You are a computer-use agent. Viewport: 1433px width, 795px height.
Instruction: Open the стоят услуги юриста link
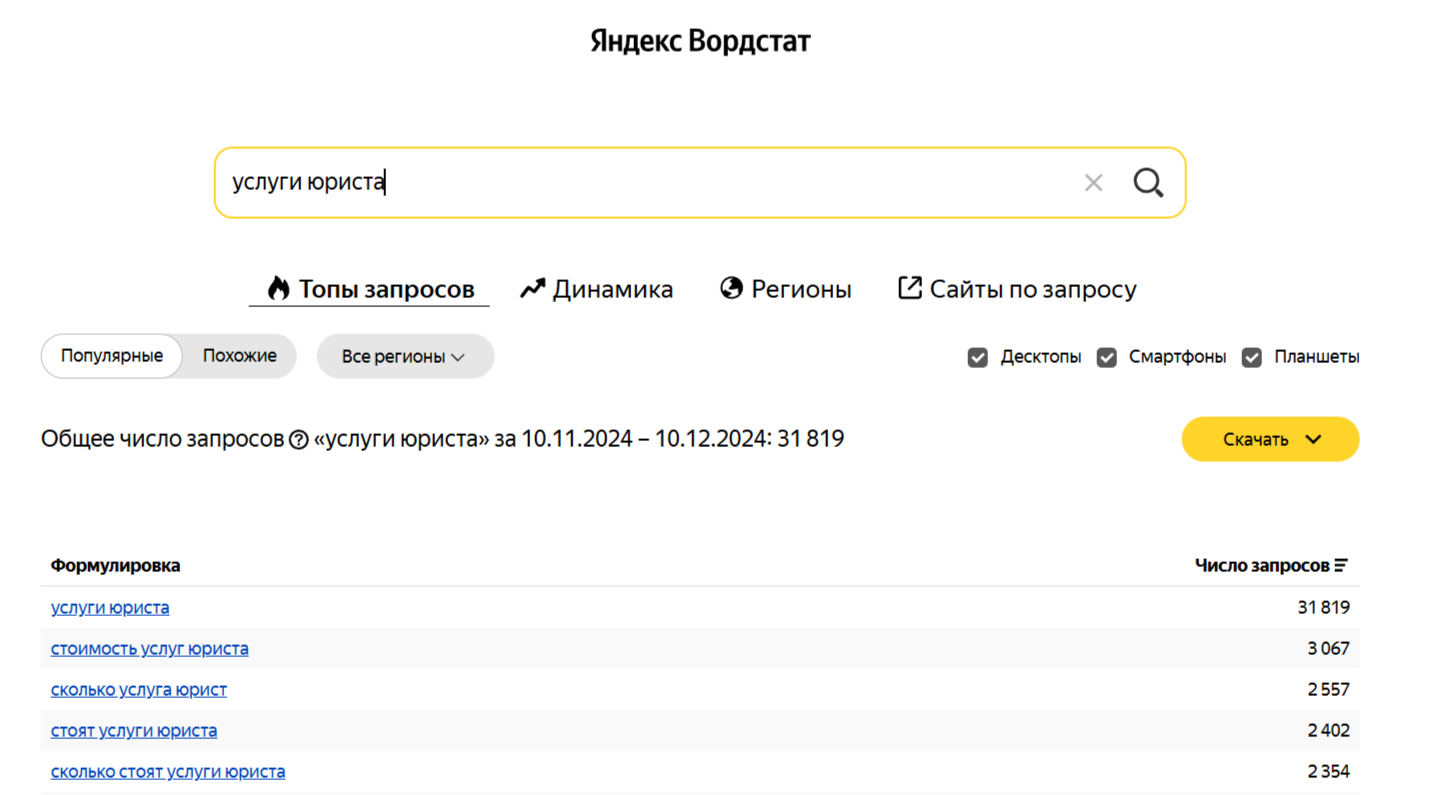click(x=134, y=730)
